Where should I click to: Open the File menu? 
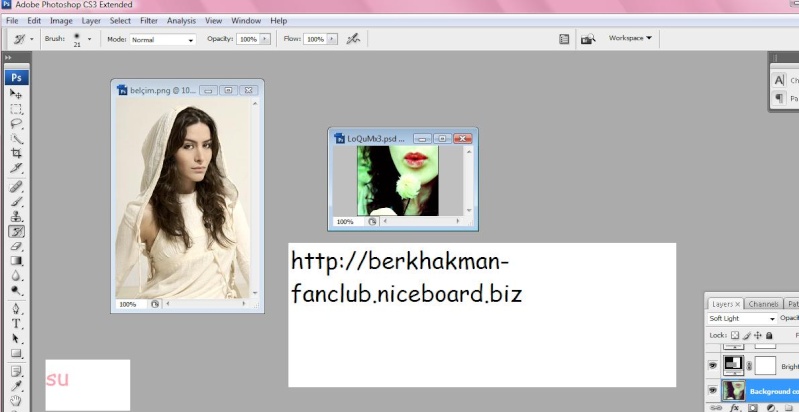click(x=12, y=21)
